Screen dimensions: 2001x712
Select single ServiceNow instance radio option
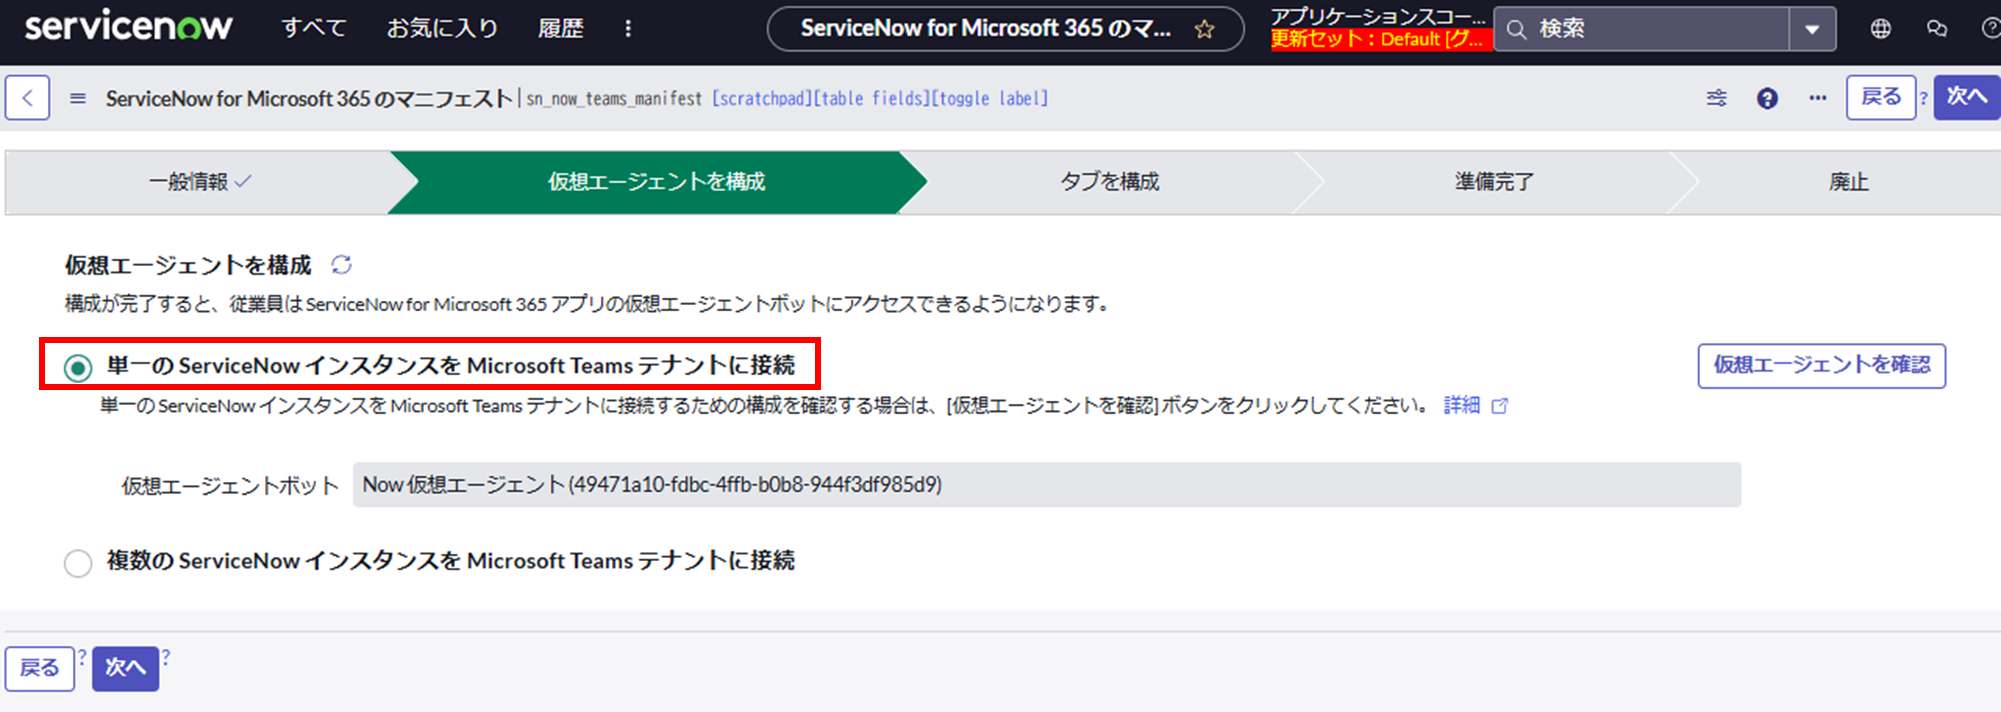78,367
